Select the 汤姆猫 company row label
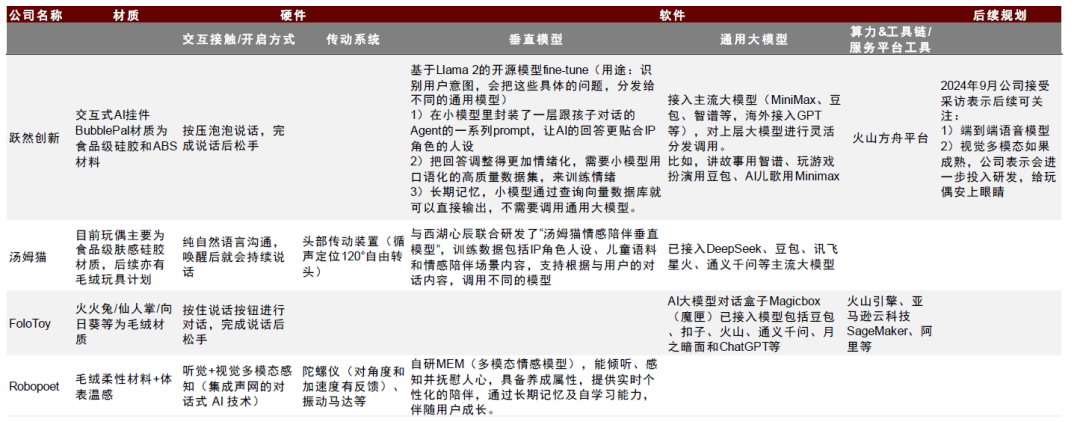Image resolution: width=1080 pixels, height=422 pixels. point(28,256)
